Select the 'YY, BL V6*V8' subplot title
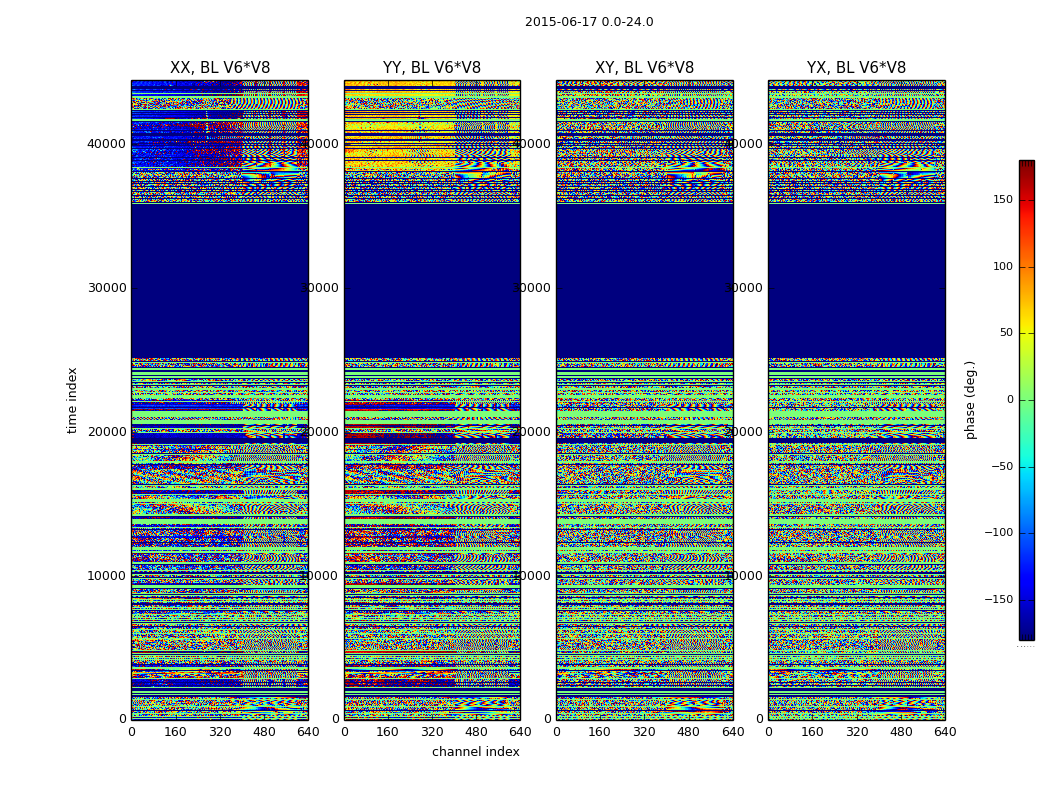1050x800 pixels. [432, 68]
